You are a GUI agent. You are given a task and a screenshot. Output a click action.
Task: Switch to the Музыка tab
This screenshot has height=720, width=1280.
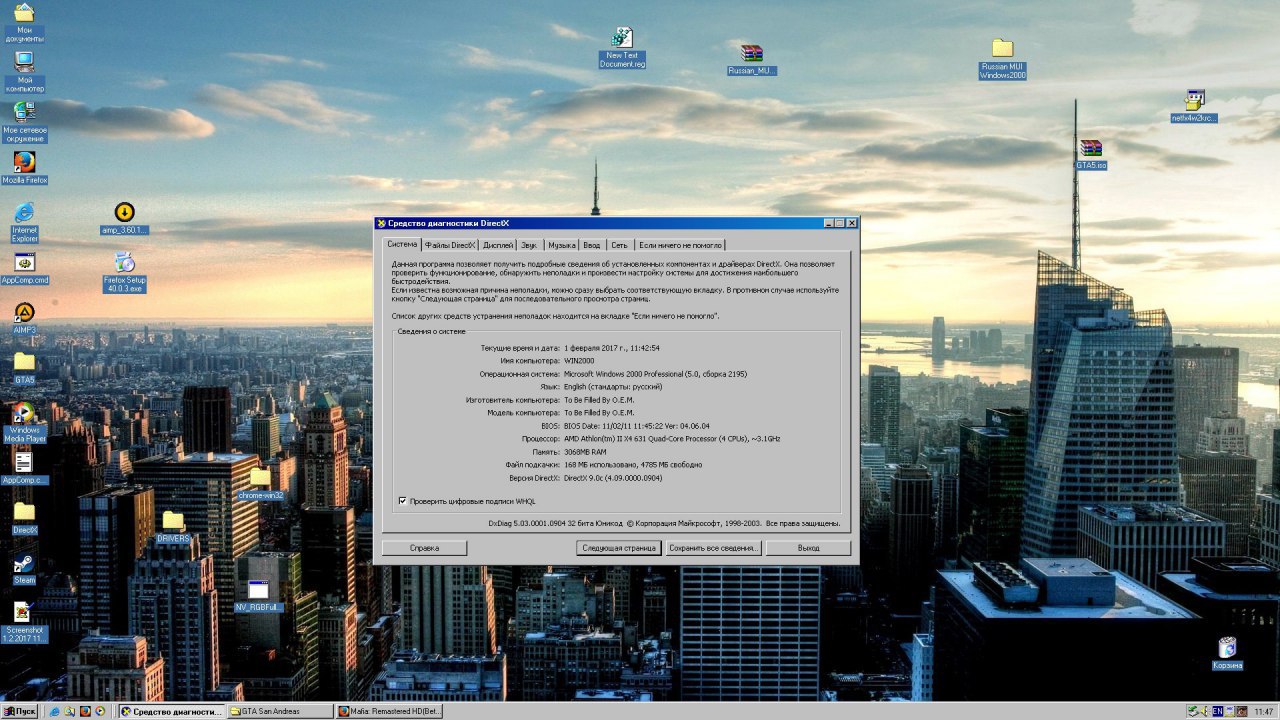561,245
